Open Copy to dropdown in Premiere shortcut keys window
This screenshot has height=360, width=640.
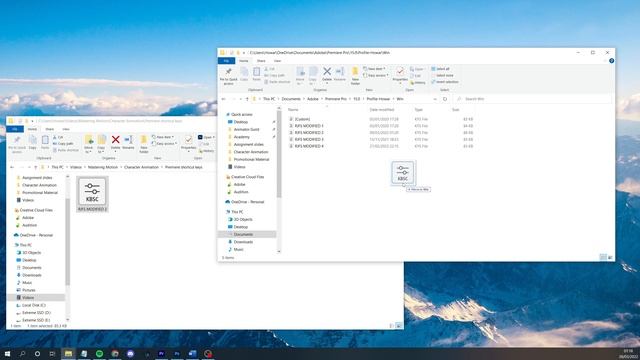(x=102, y=144)
